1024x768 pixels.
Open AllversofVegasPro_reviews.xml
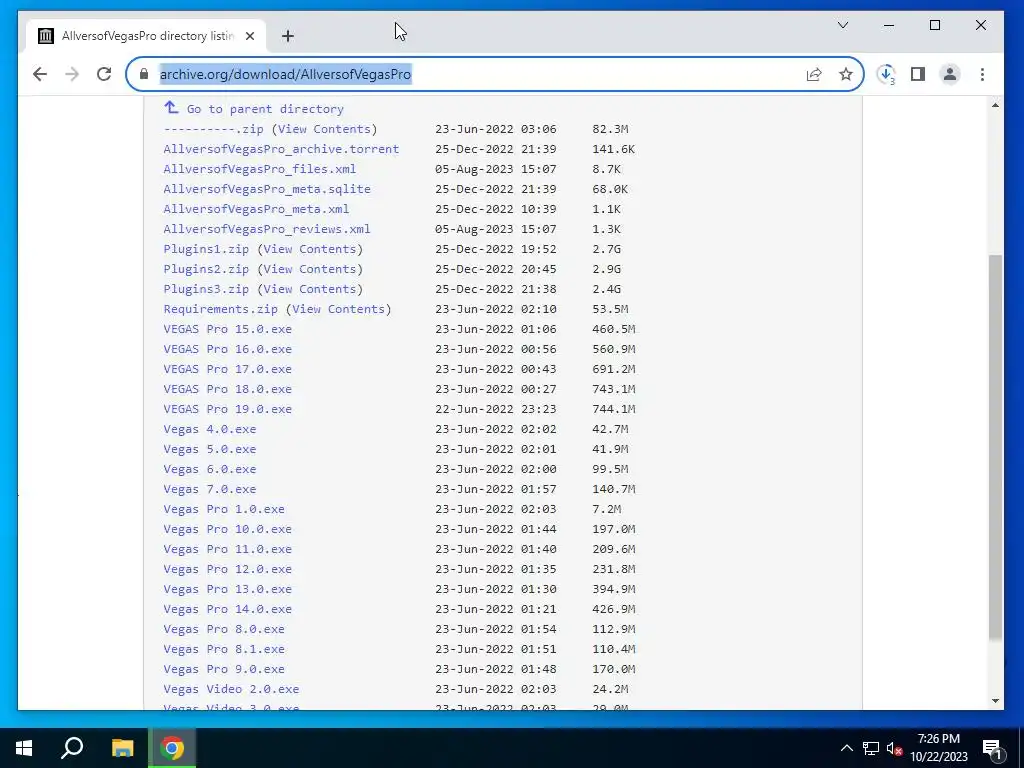pyautogui.click(x=266, y=229)
